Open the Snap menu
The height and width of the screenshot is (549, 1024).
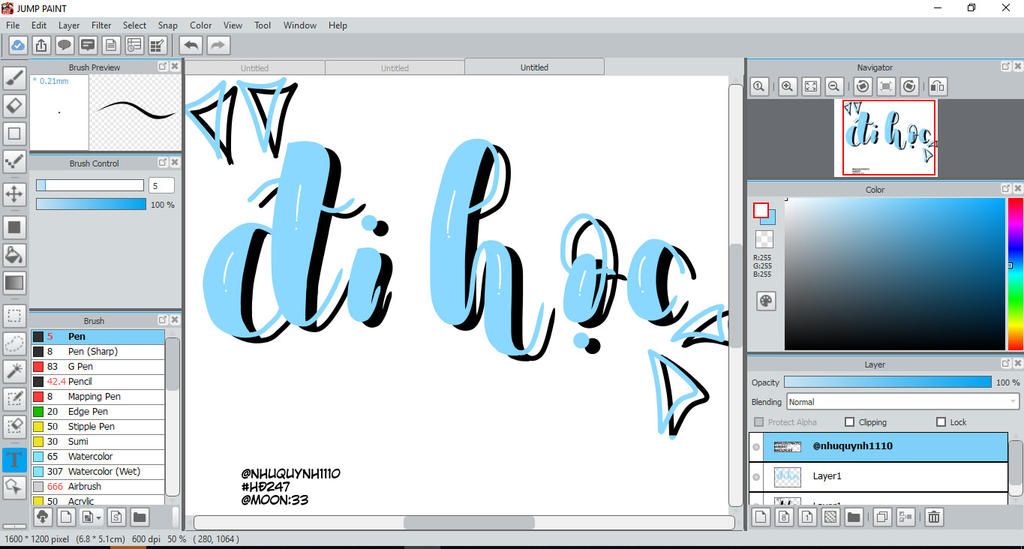[x=168, y=25]
